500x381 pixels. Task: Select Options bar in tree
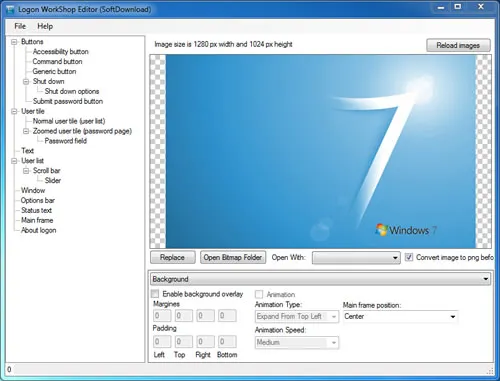pos(38,200)
